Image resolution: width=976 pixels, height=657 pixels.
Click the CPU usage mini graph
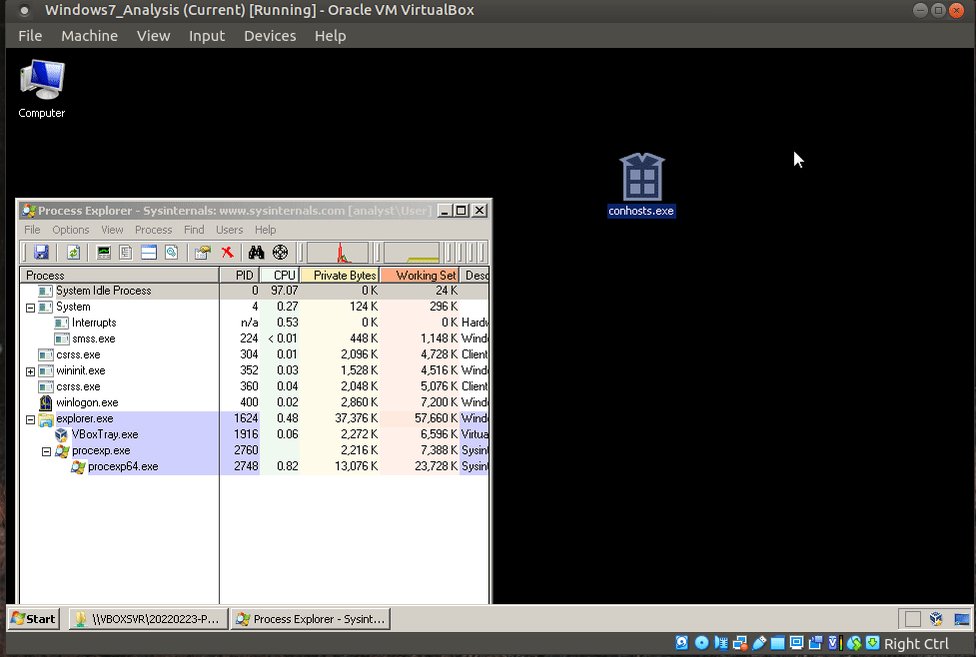(x=338, y=252)
